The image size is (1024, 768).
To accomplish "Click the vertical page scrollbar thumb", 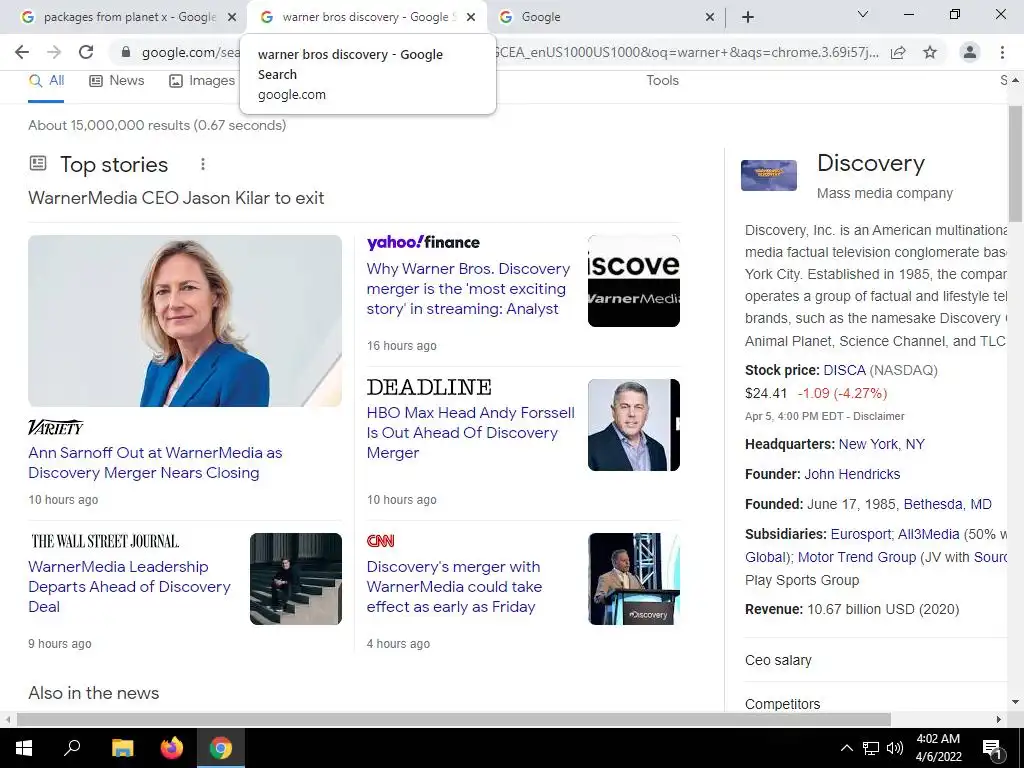I will (1016, 163).
